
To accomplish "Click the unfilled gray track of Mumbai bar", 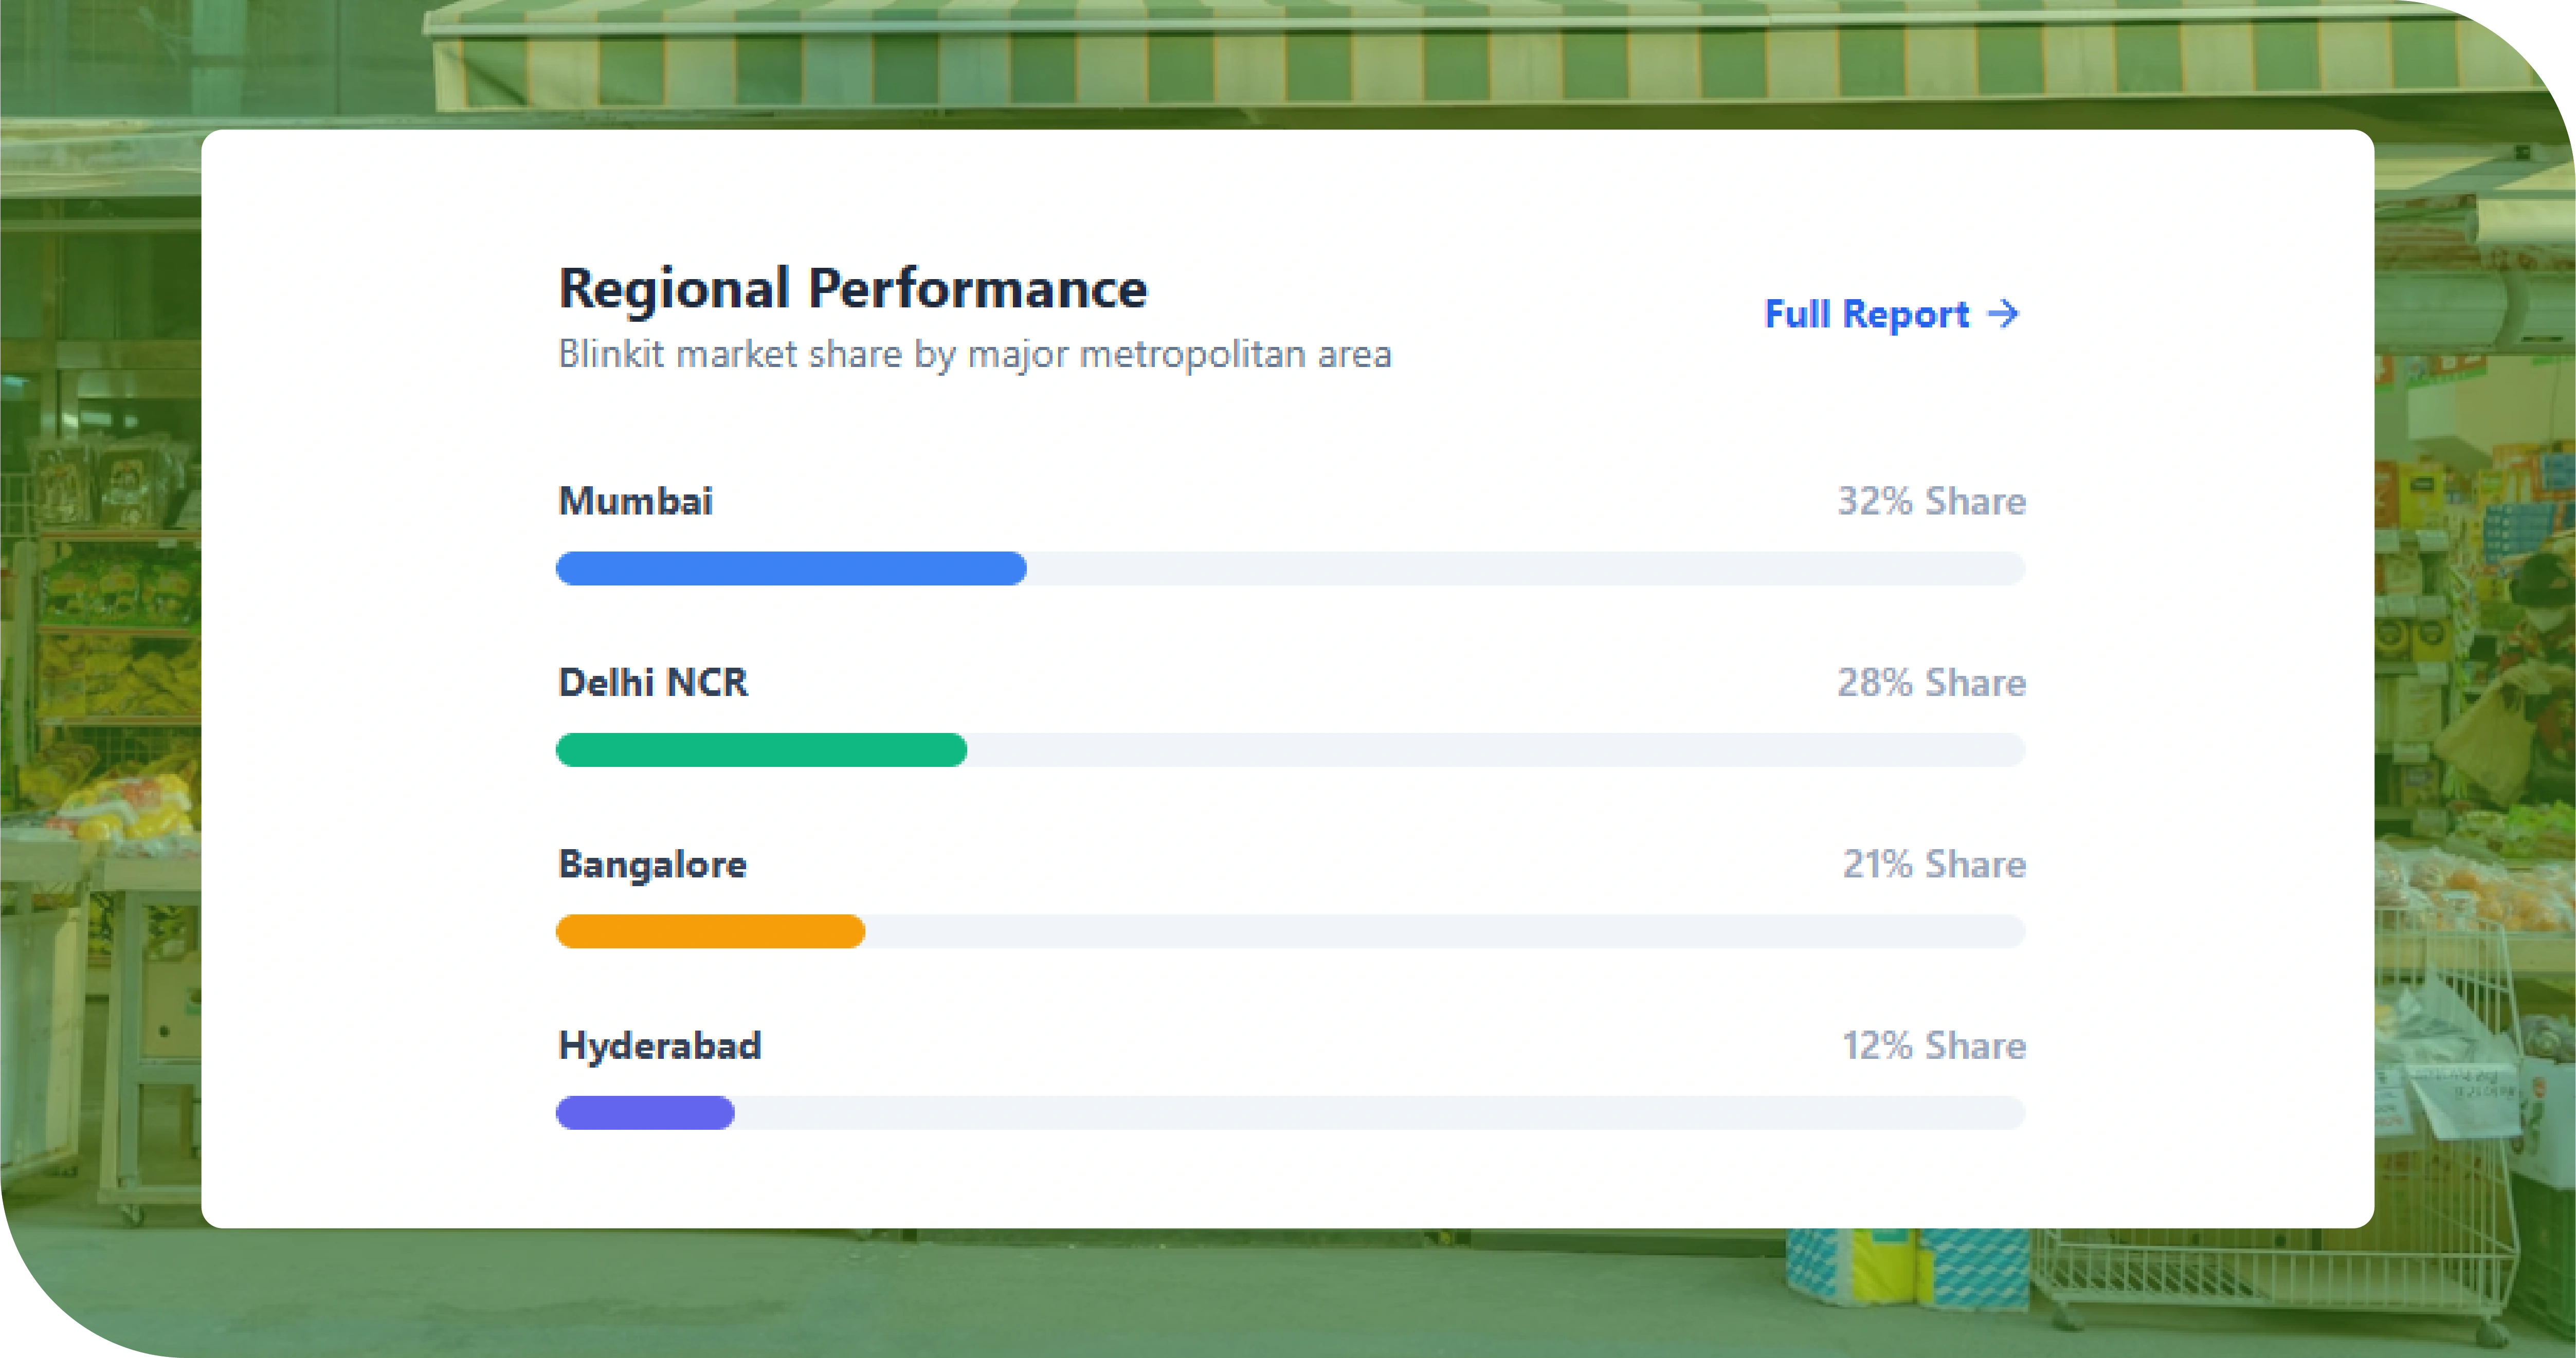I will click(x=1525, y=568).
